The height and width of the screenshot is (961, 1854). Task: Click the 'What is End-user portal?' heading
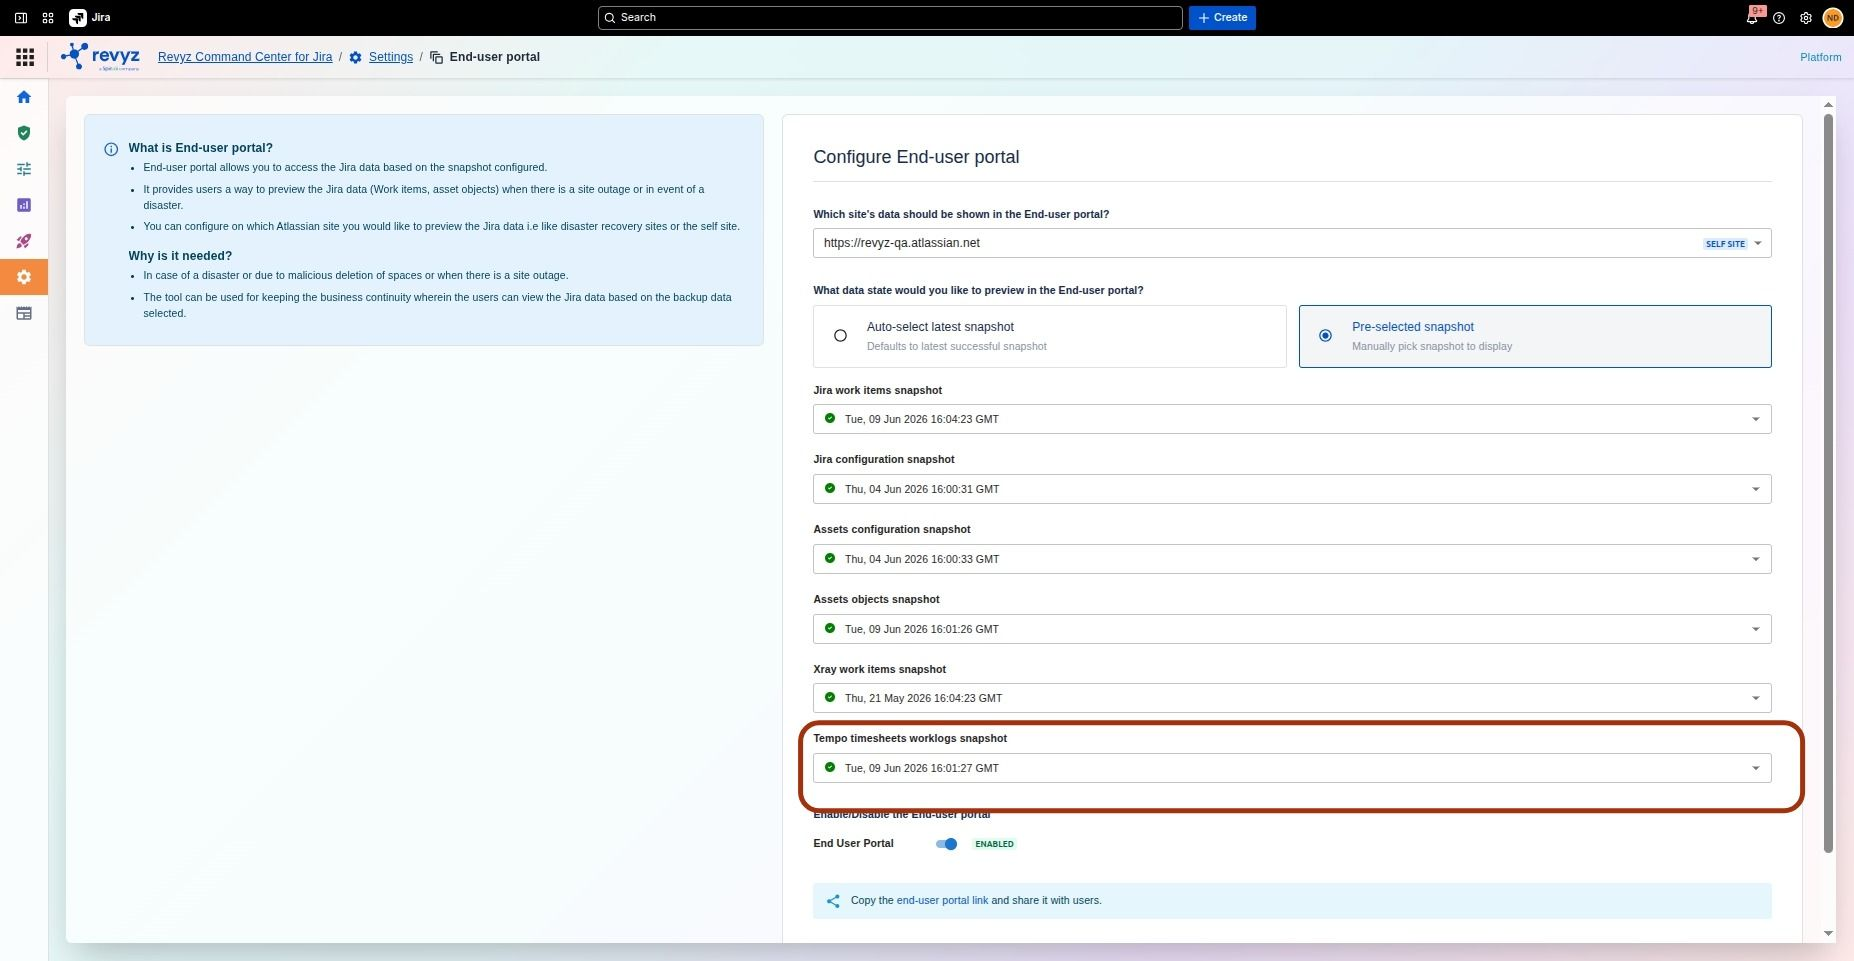click(200, 148)
